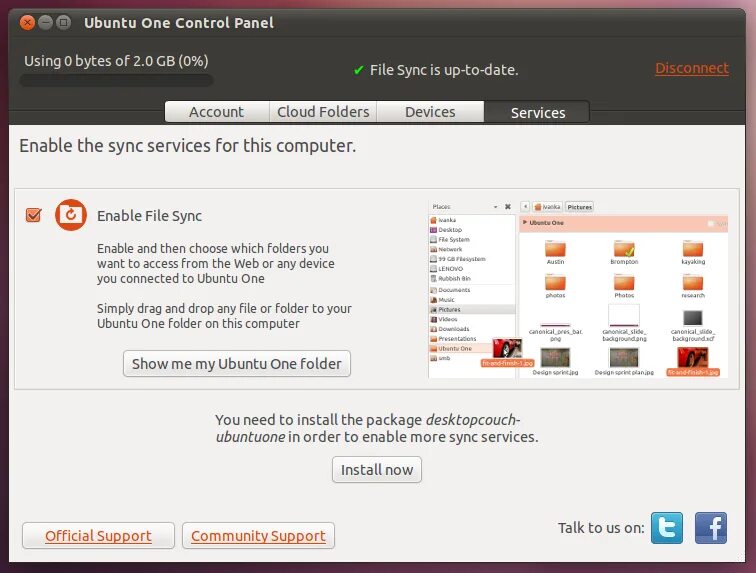Open the Account tab
The height and width of the screenshot is (573, 756).
[x=217, y=112]
